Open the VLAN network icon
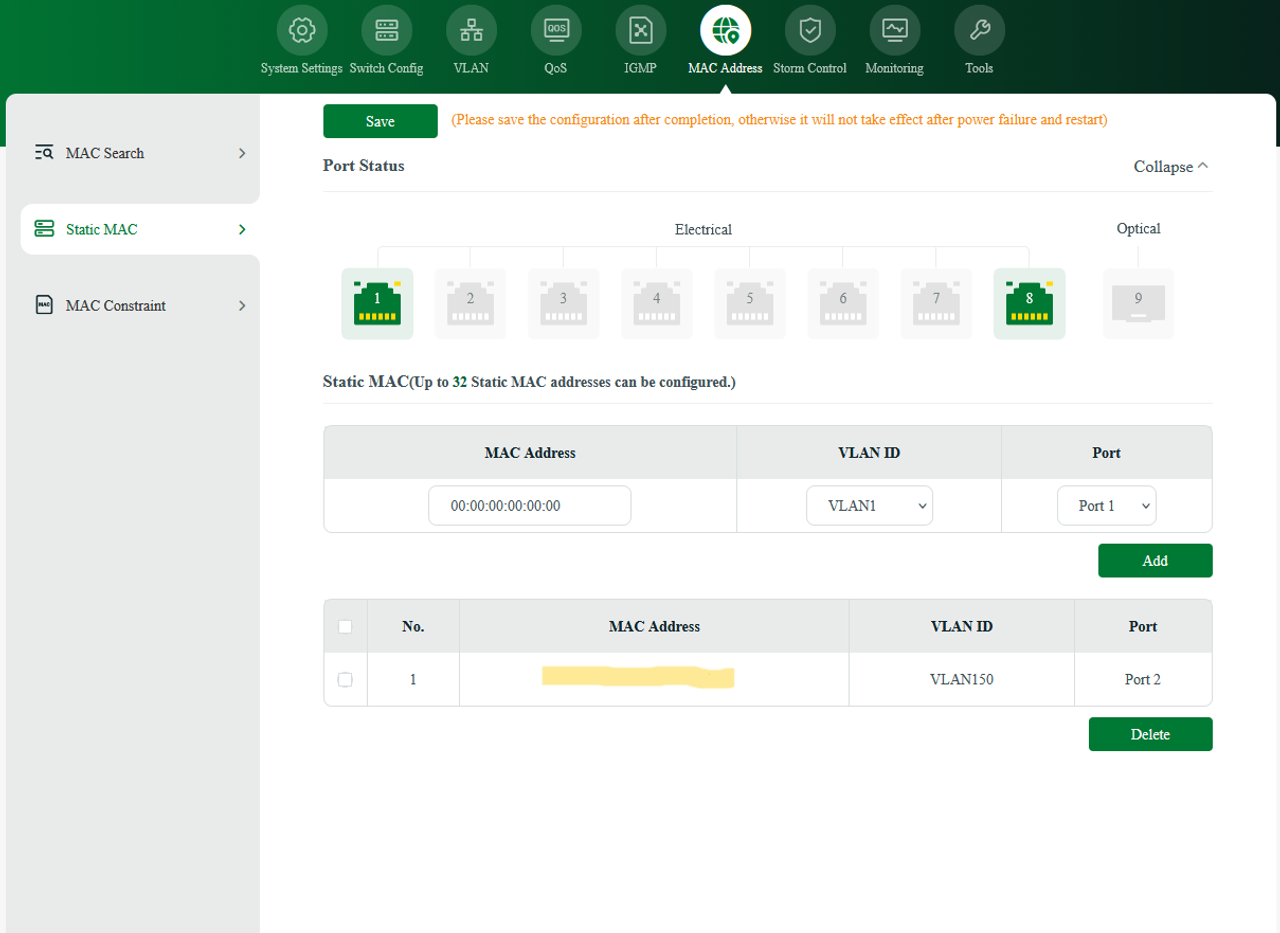 (x=471, y=31)
